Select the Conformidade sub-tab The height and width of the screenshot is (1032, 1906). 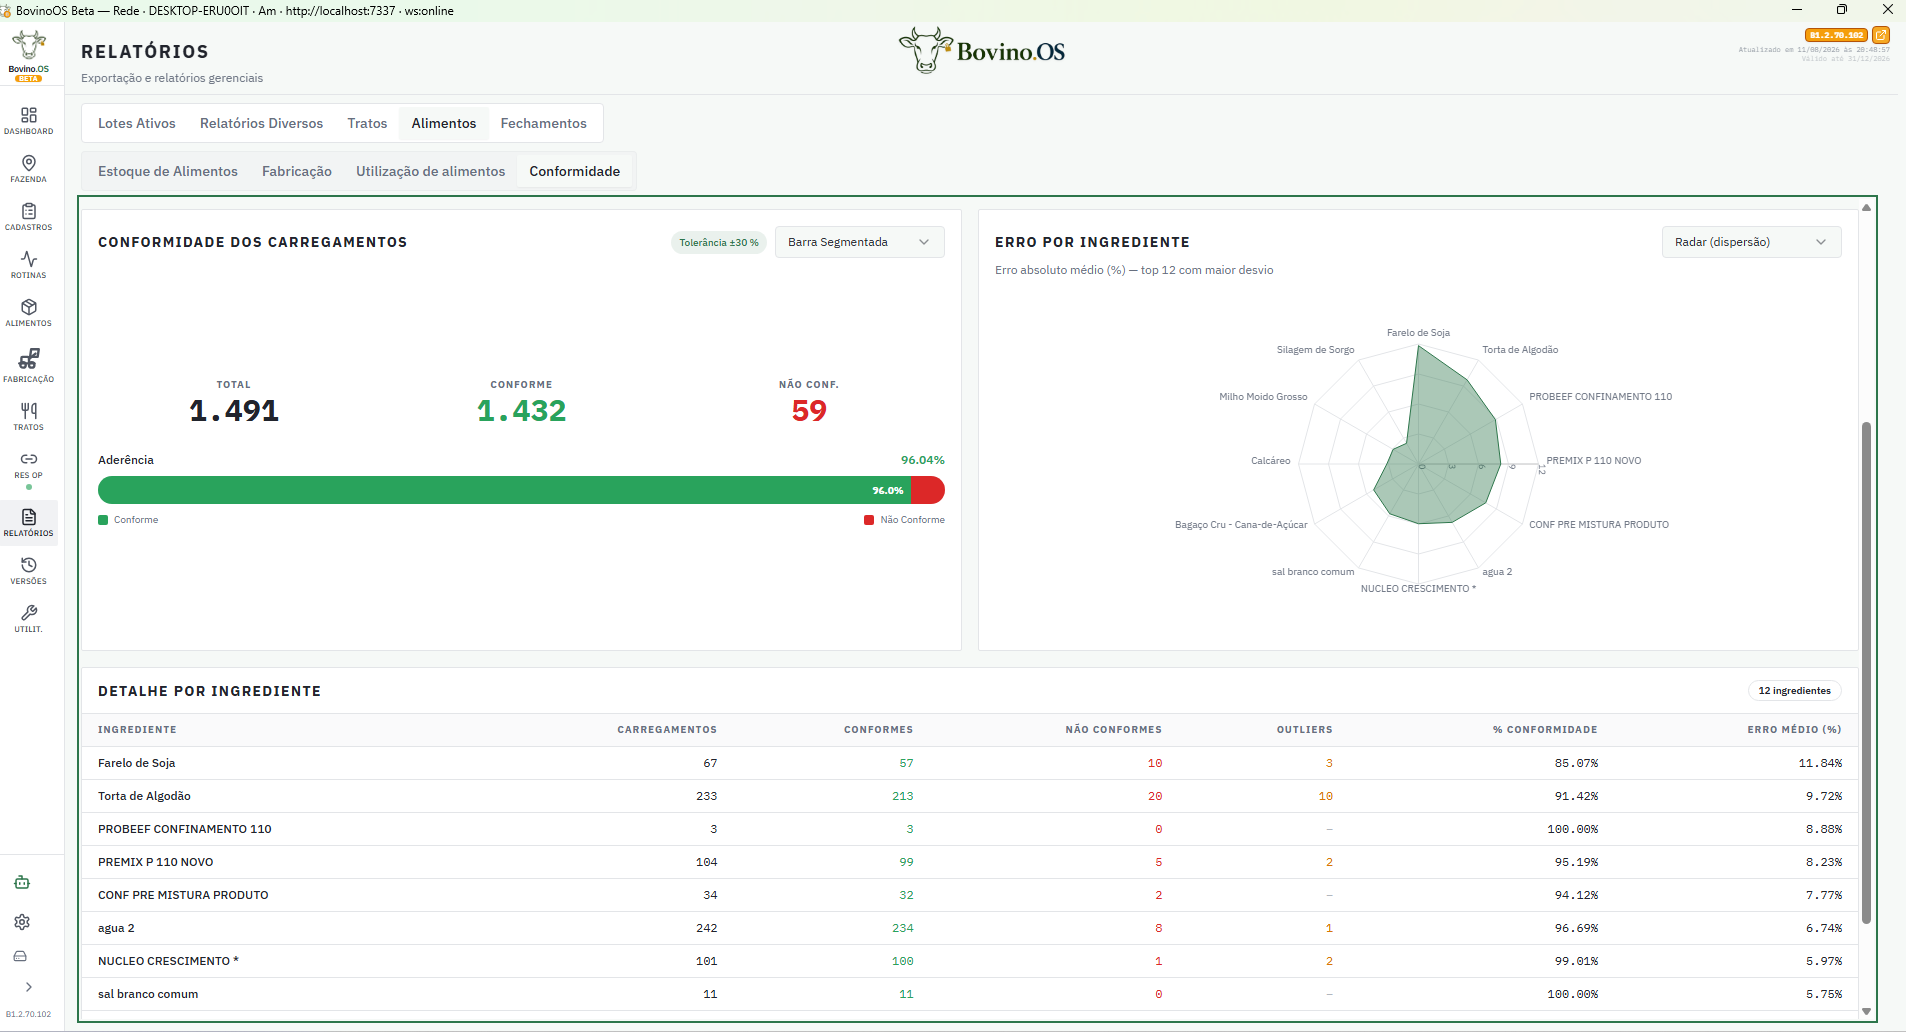pos(575,171)
